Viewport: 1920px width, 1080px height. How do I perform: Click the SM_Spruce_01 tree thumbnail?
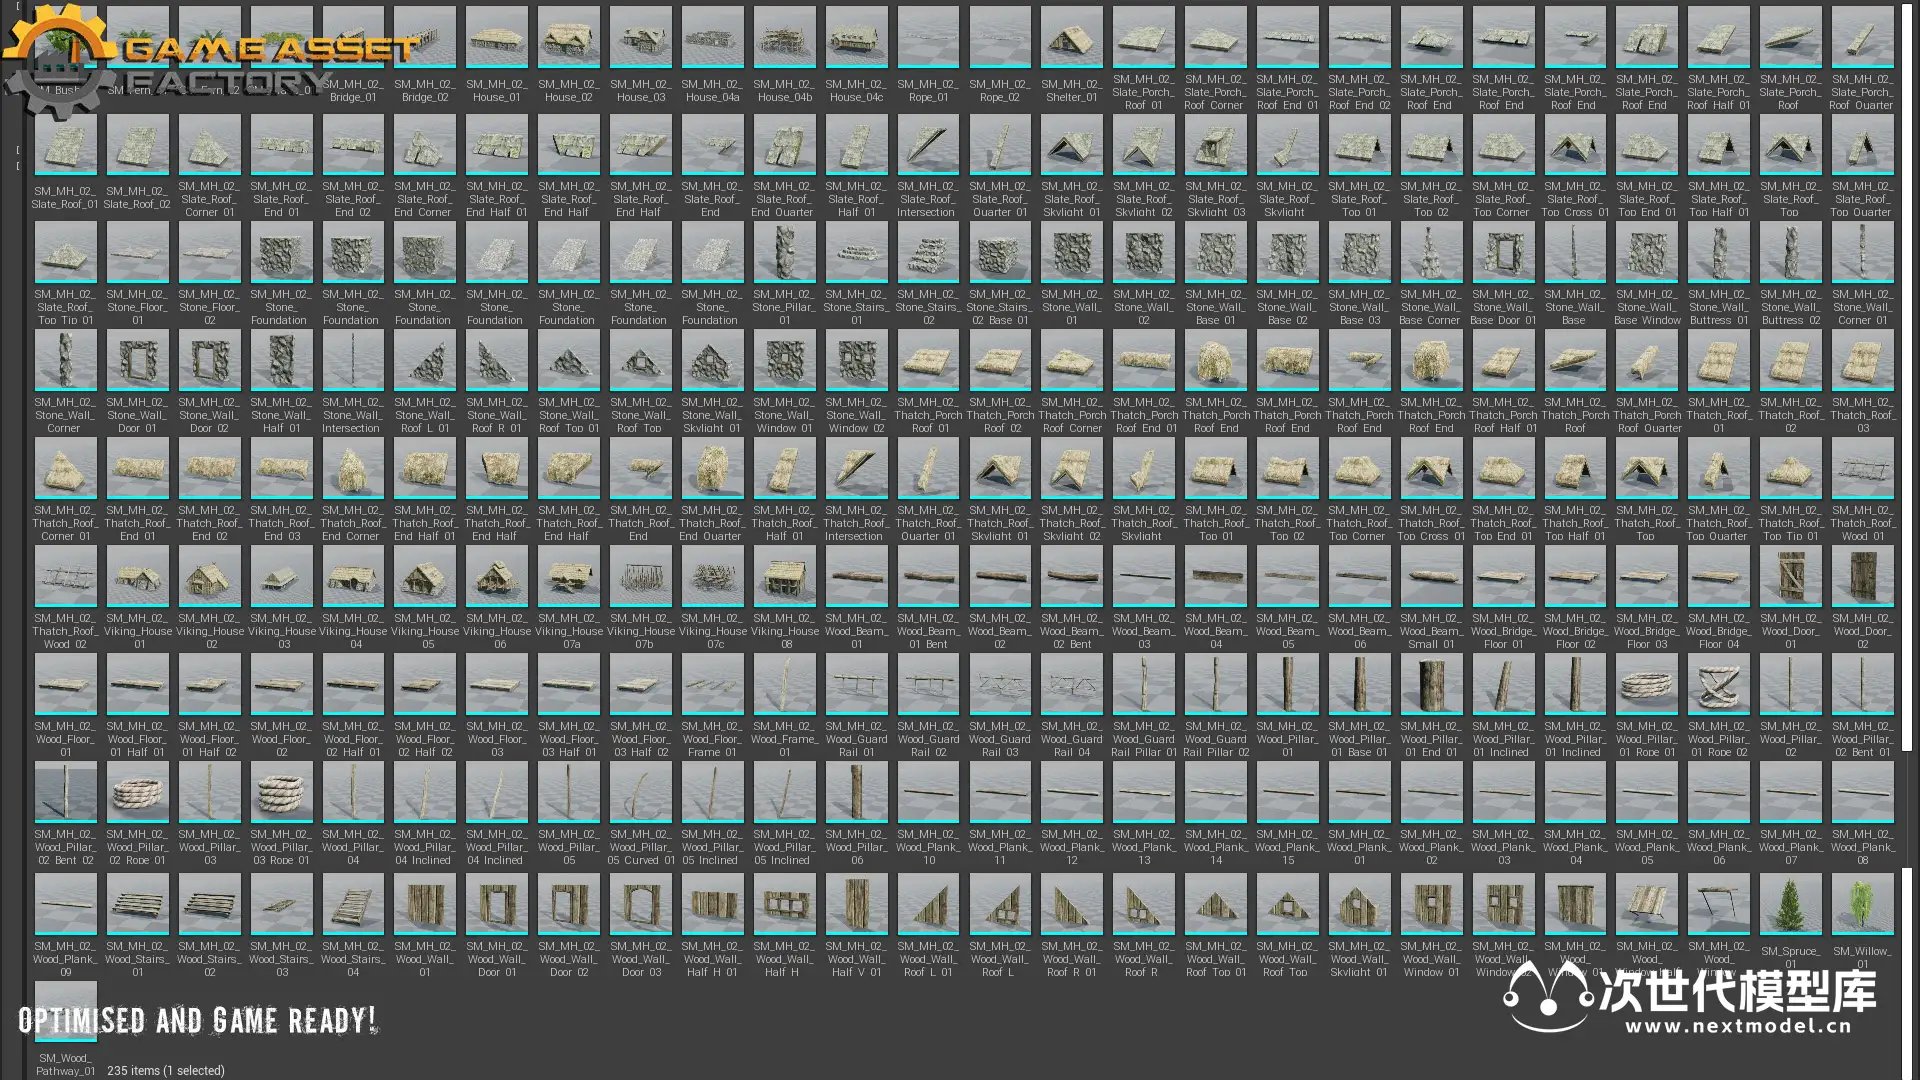(x=1790, y=904)
